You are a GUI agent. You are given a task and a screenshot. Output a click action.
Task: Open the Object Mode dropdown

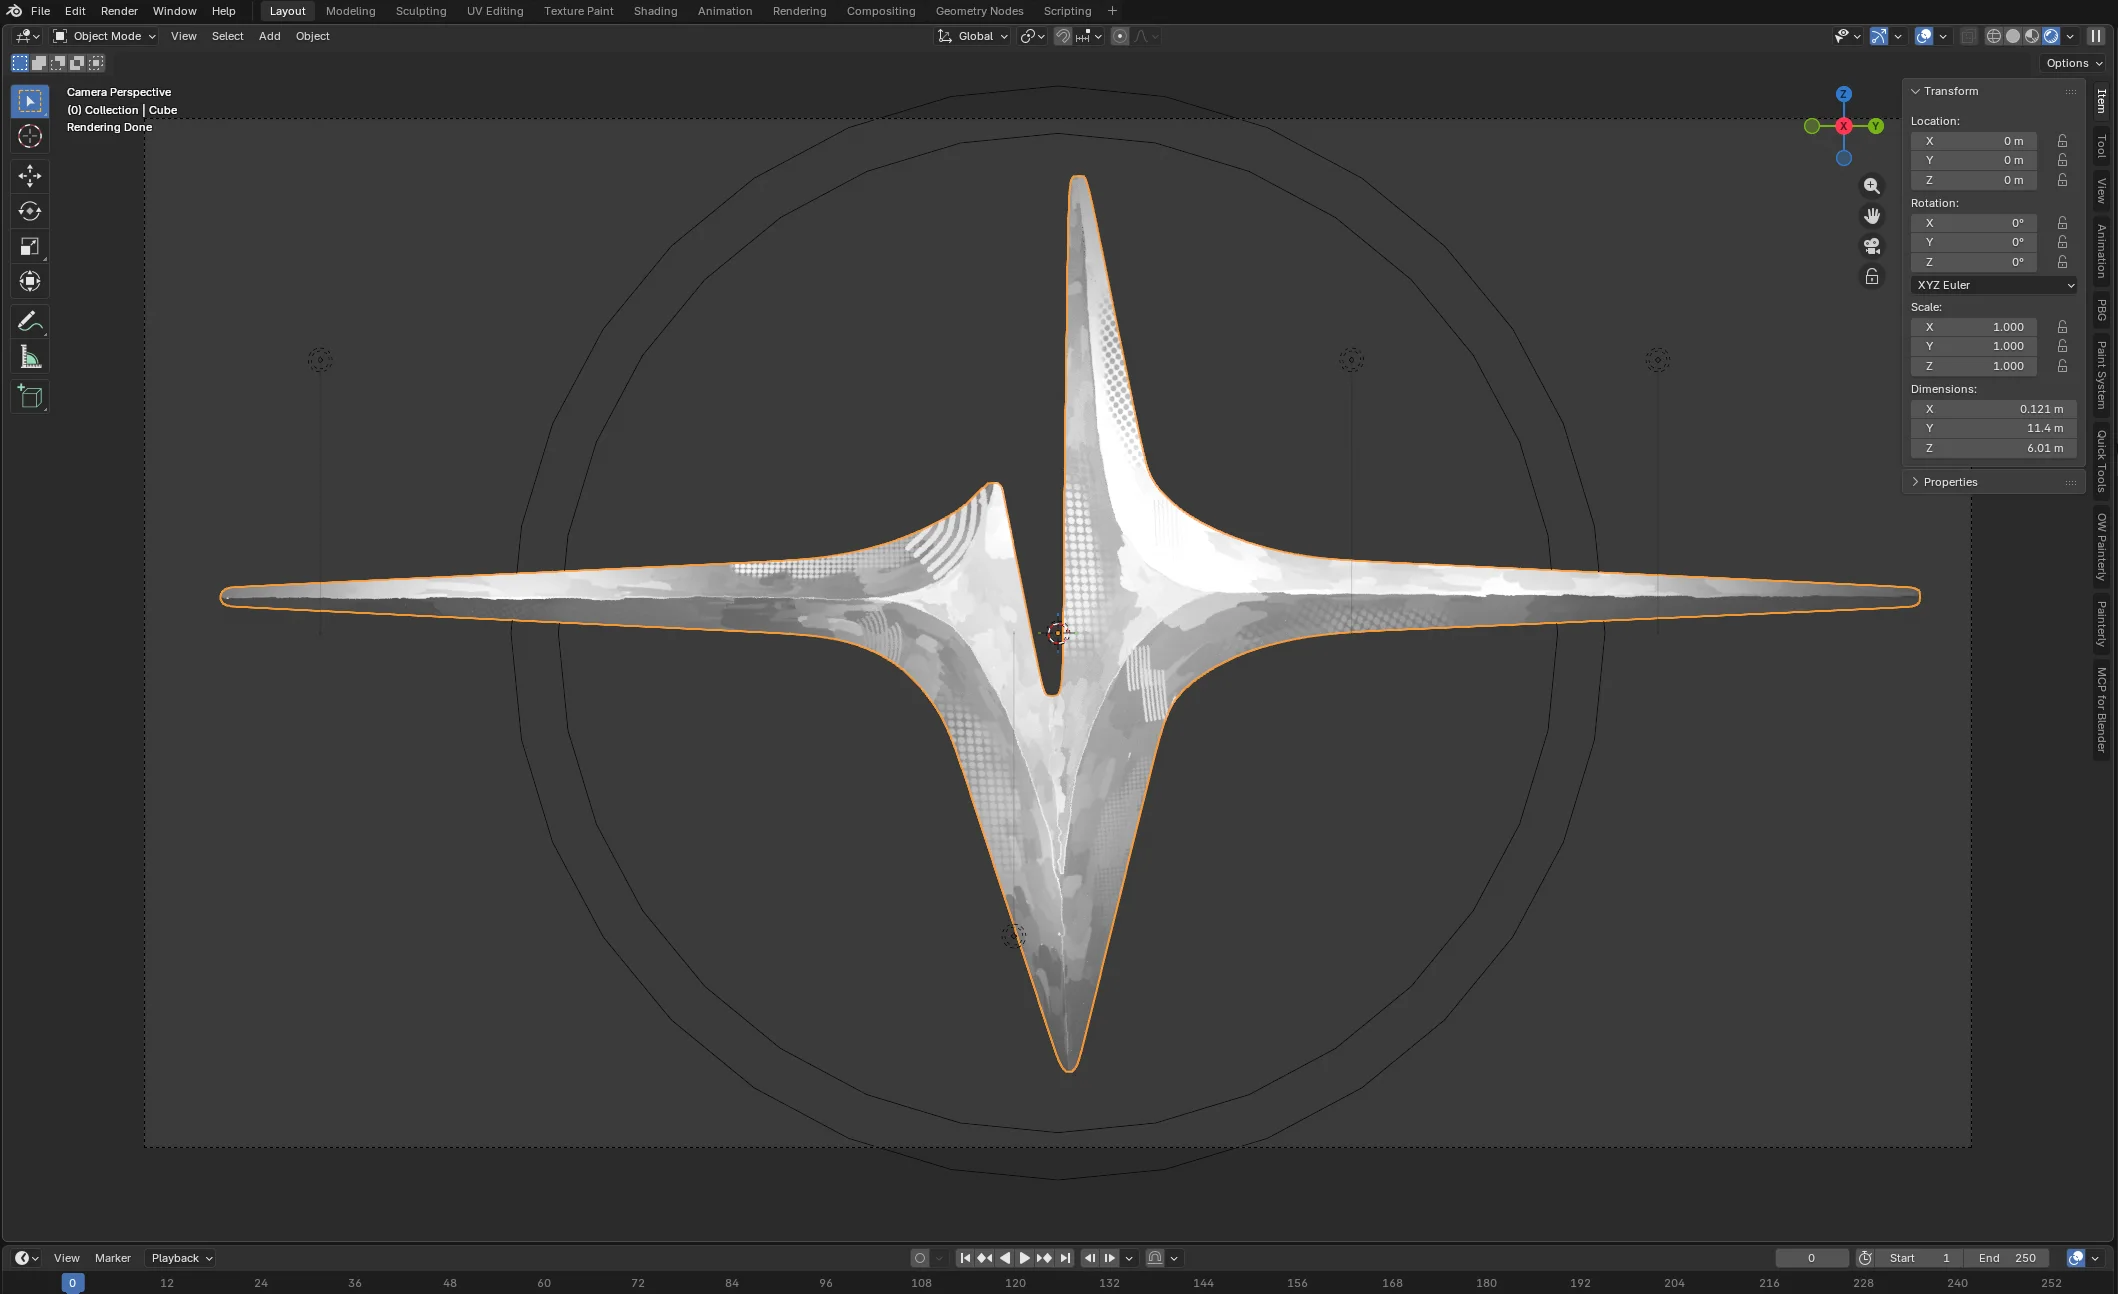click(x=105, y=36)
